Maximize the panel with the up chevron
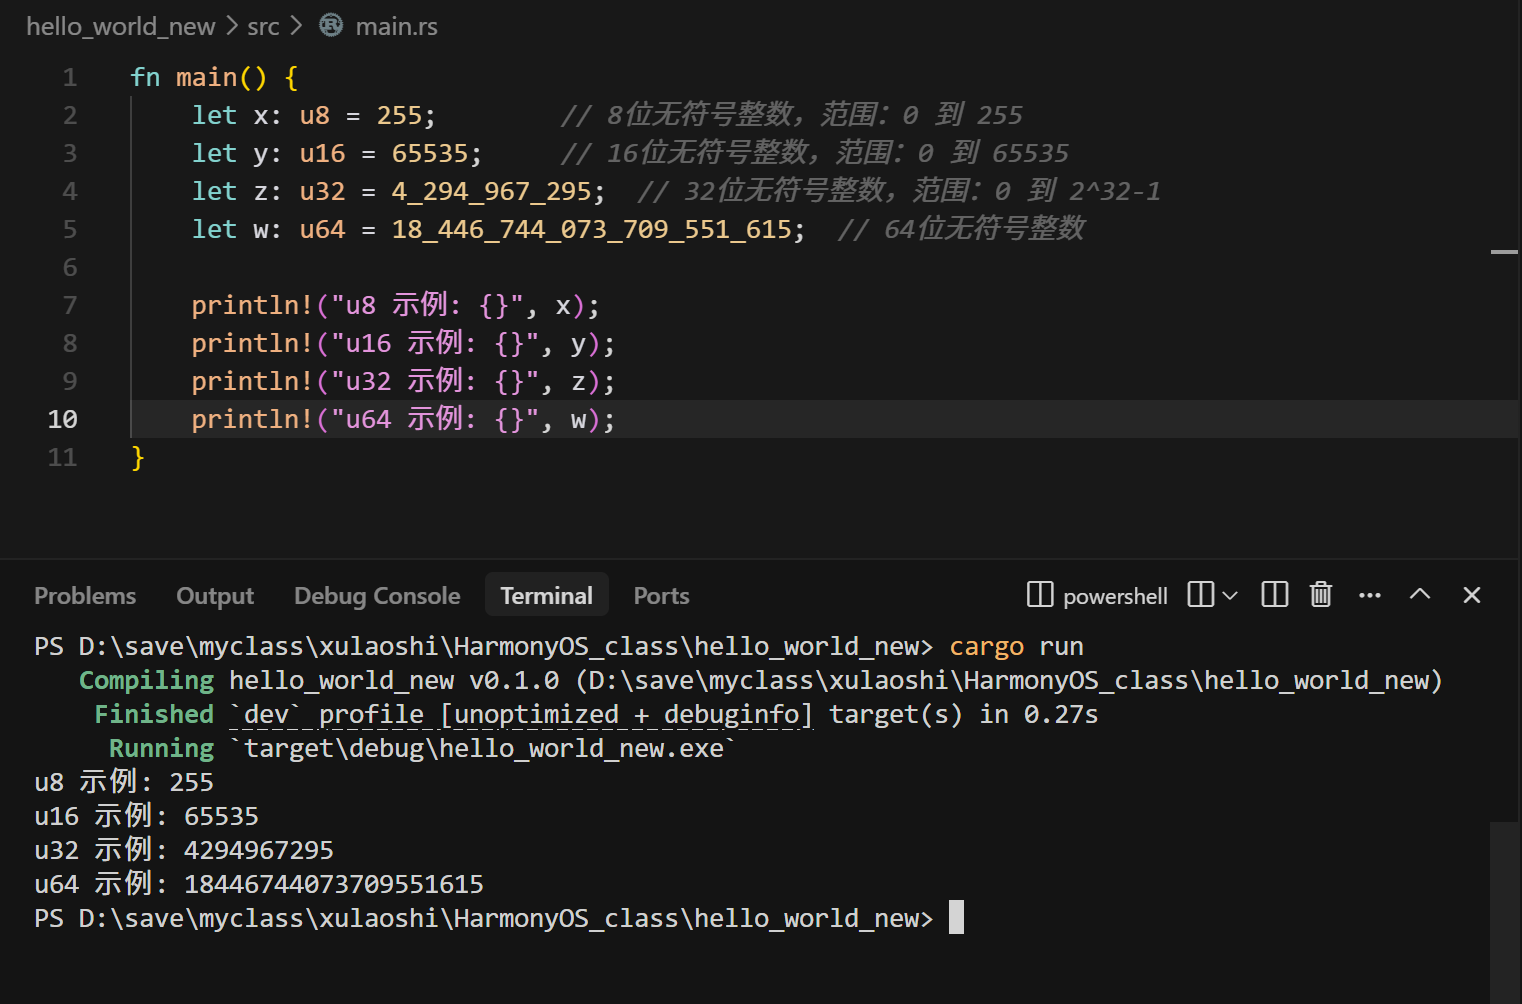This screenshot has width=1522, height=1004. point(1420,594)
